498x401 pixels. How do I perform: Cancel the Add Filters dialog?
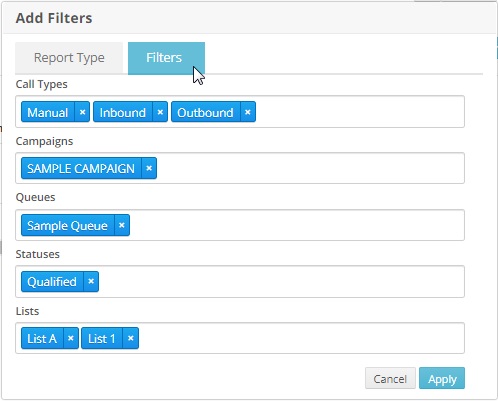[390, 378]
